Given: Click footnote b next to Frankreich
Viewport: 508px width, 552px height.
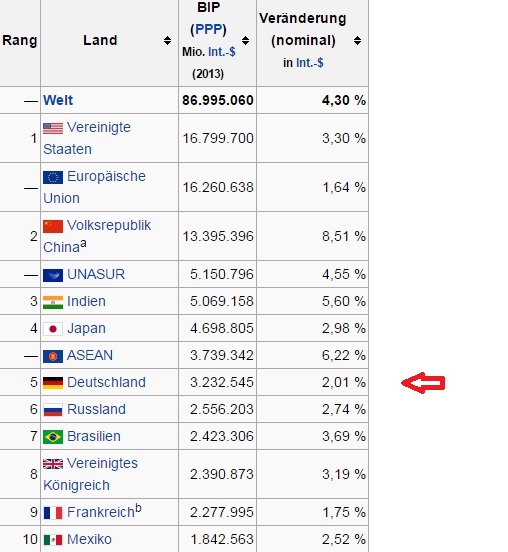Looking at the screenshot, I should (138, 508).
